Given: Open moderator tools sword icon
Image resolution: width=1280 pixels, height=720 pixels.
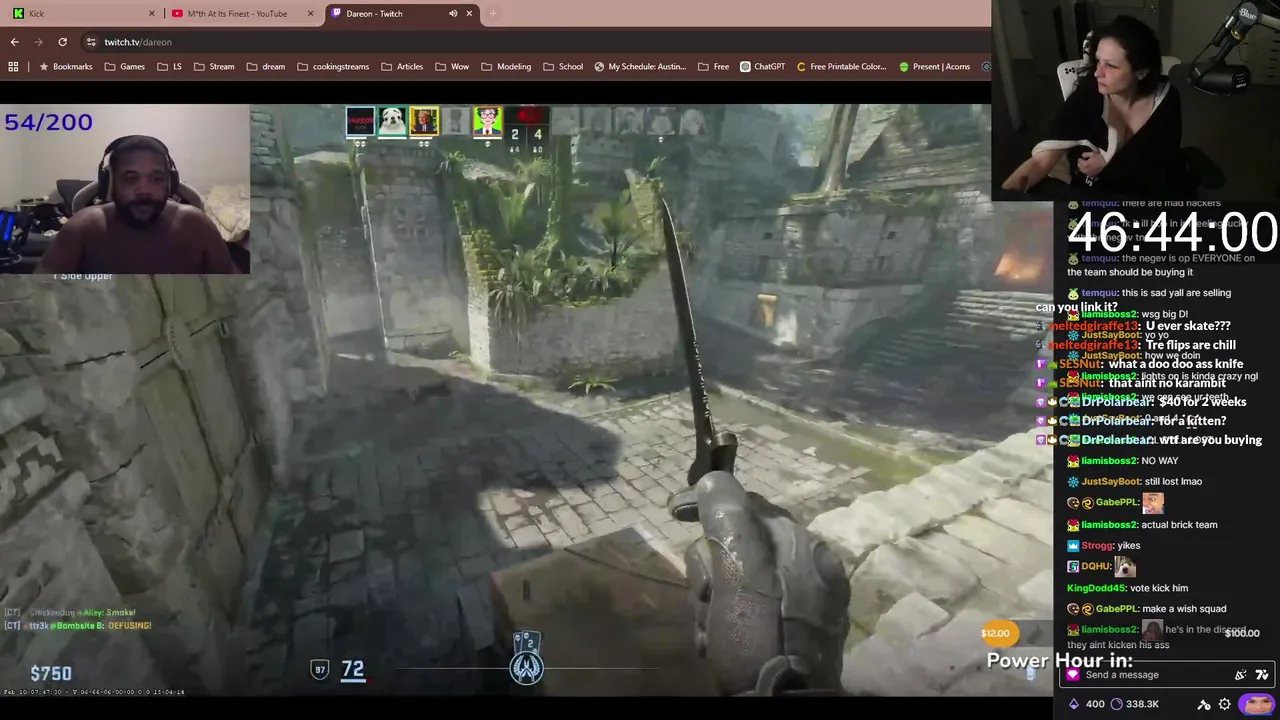Looking at the screenshot, I should (x=1204, y=704).
